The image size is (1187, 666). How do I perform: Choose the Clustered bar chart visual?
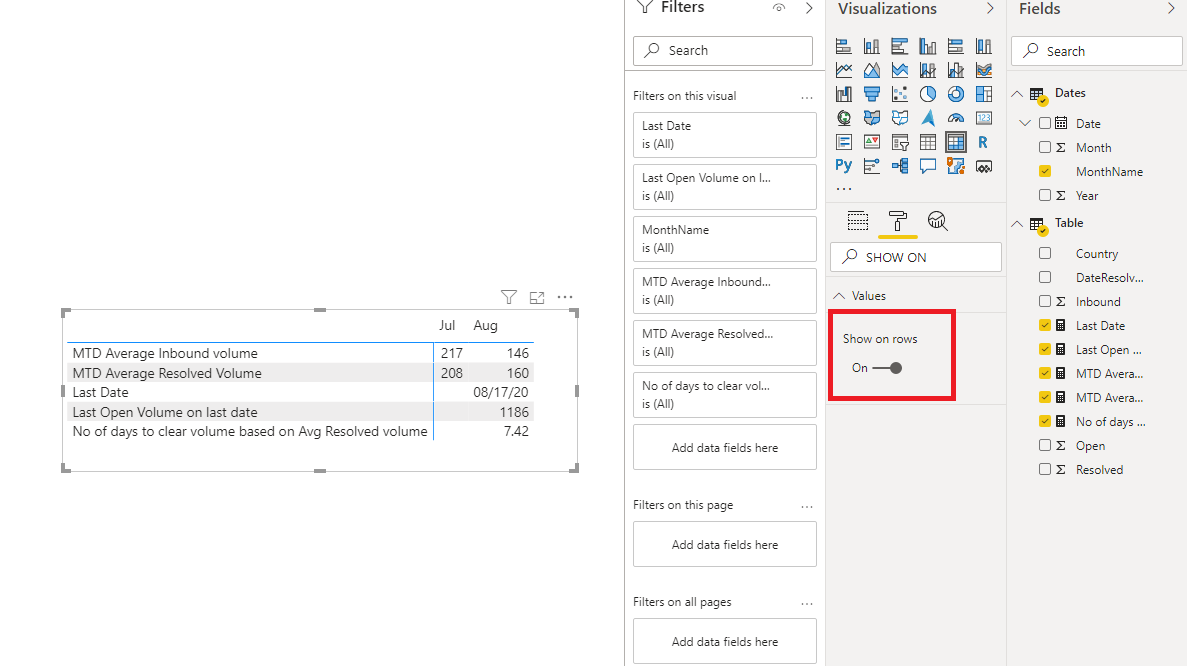pos(899,46)
